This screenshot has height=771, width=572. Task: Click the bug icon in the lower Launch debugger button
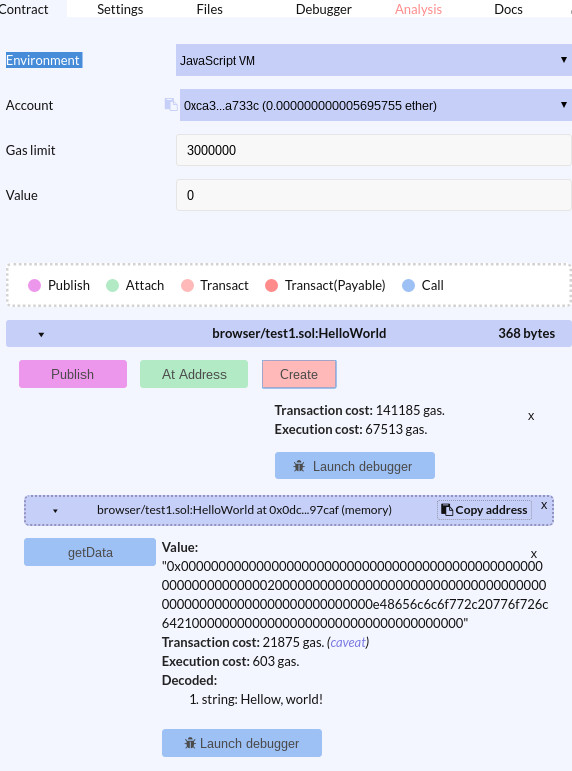point(190,743)
